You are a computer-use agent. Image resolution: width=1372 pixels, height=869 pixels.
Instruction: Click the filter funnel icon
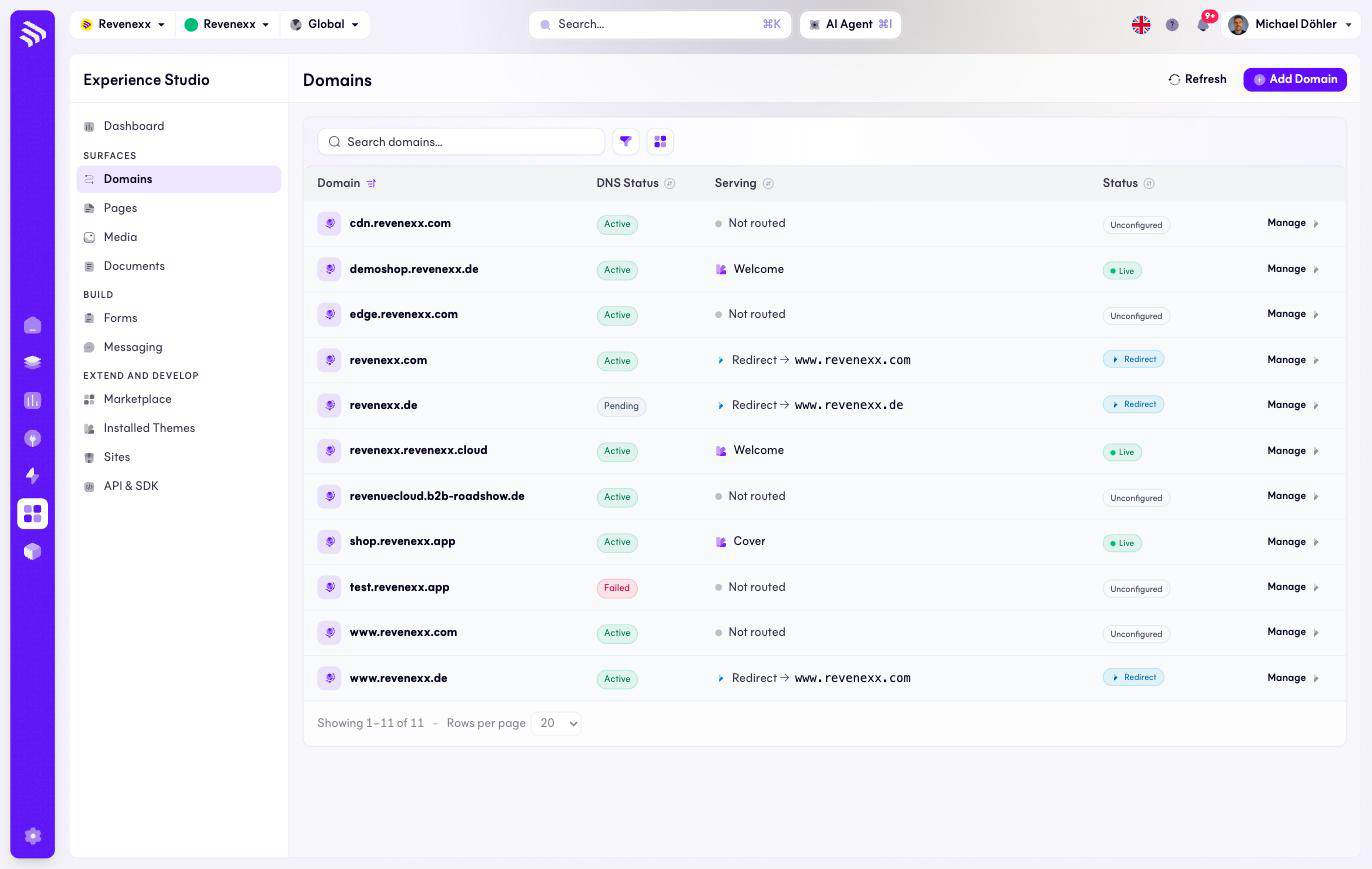click(625, 142)
